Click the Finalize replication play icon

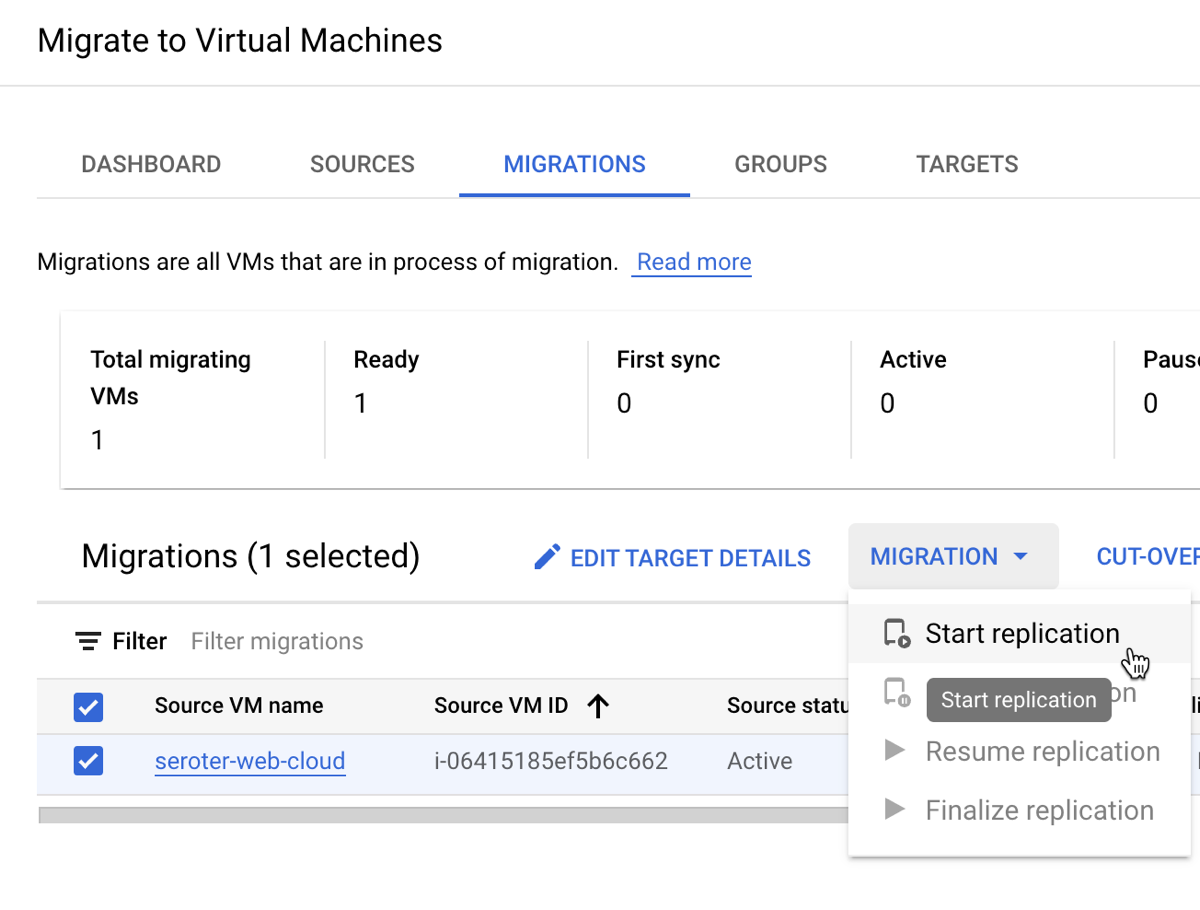[x=895, y=810]
